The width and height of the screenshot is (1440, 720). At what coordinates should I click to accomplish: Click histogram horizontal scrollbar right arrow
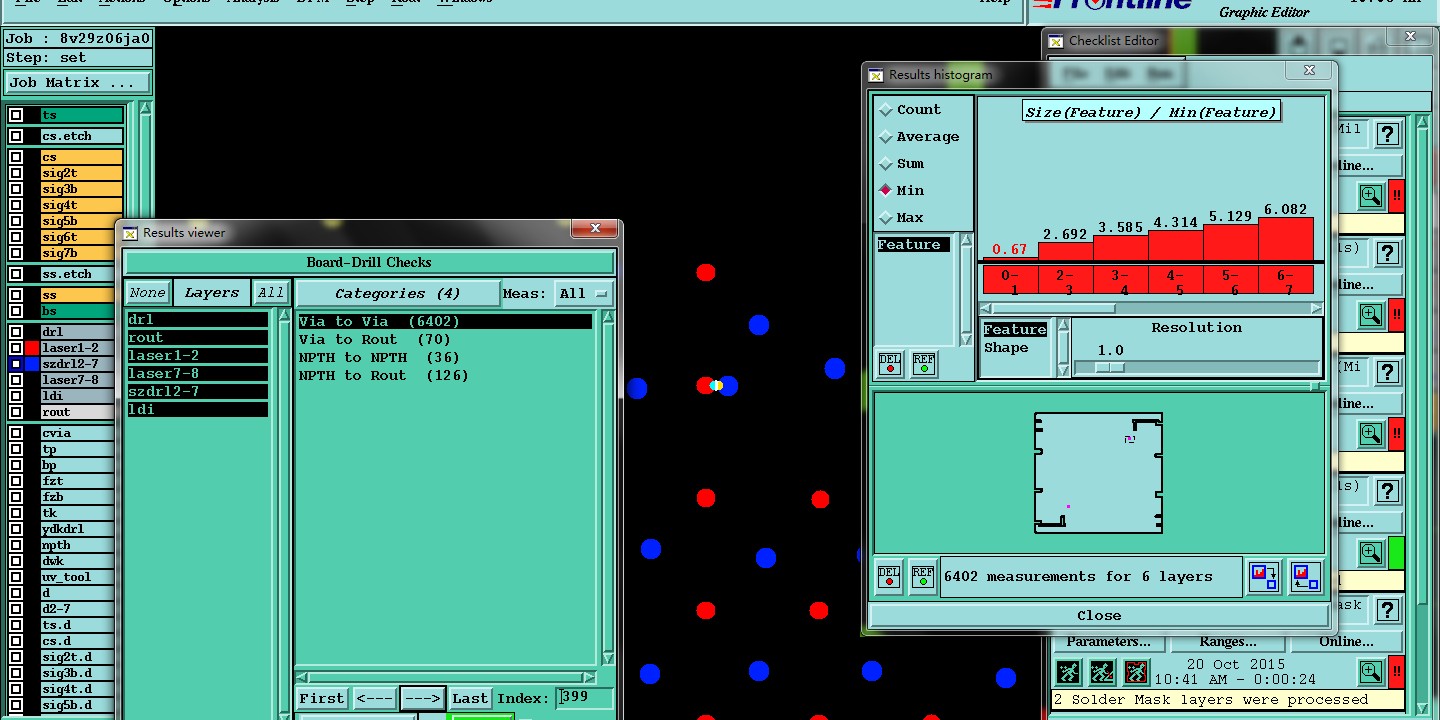[x=1316, y=308]
